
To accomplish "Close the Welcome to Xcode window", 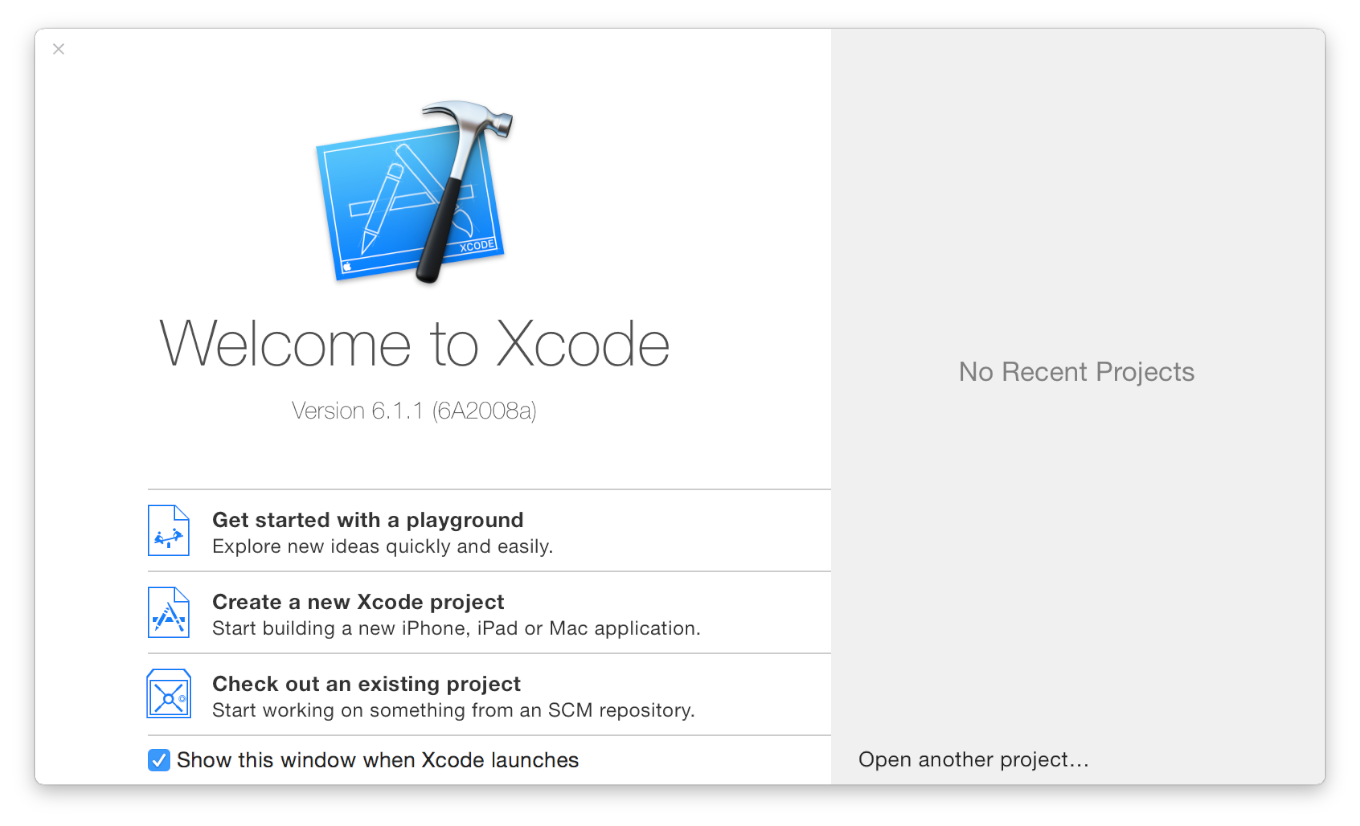I will click(x=59, y=49).
